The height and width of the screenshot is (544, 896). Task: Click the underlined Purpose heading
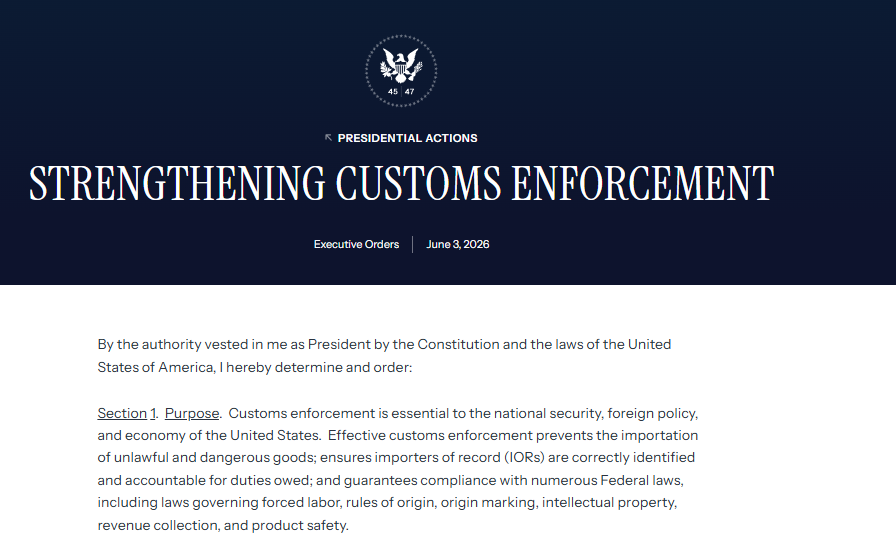pos(192,413)
